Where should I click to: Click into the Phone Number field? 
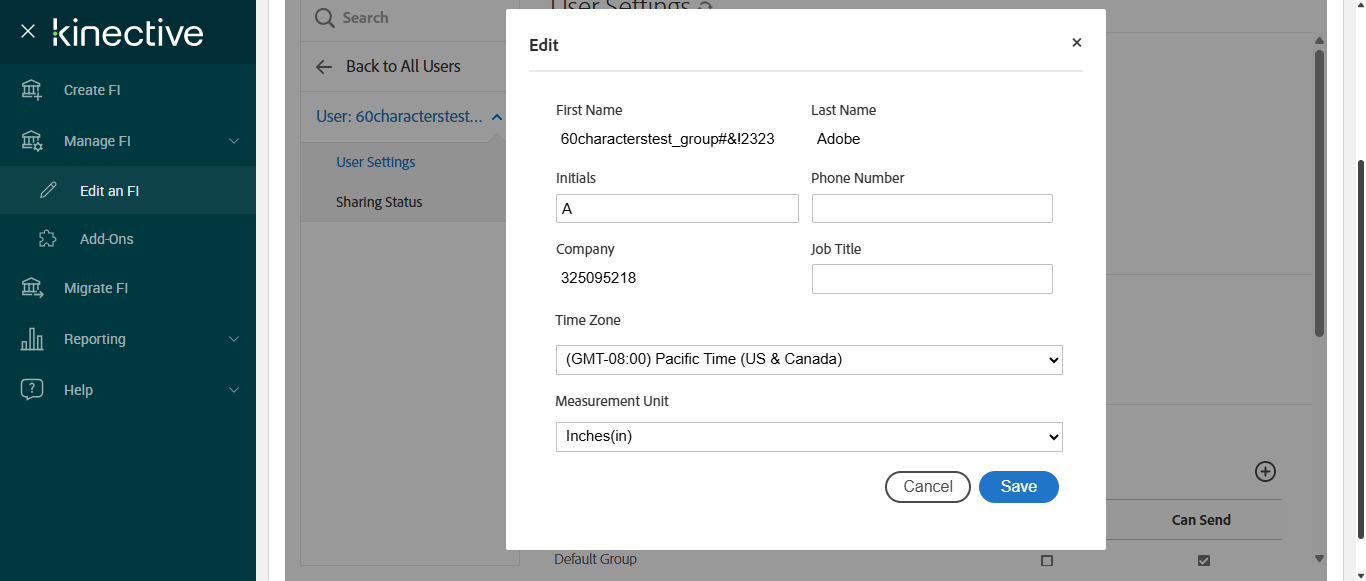932,208
